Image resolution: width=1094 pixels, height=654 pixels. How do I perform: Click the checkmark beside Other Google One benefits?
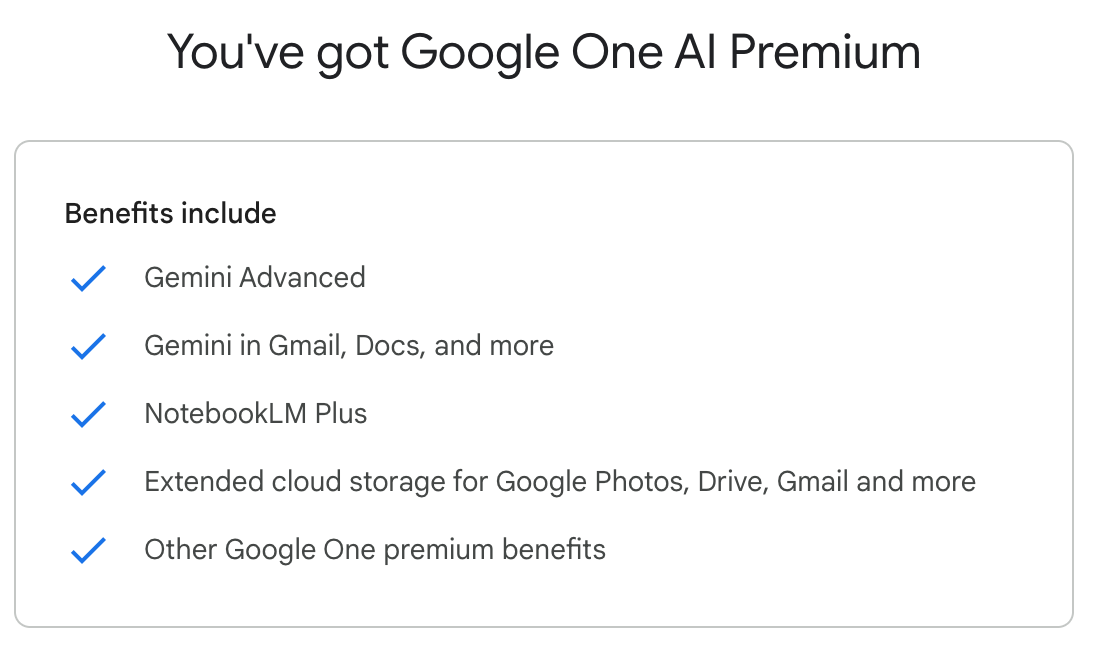tap(89, 550)
